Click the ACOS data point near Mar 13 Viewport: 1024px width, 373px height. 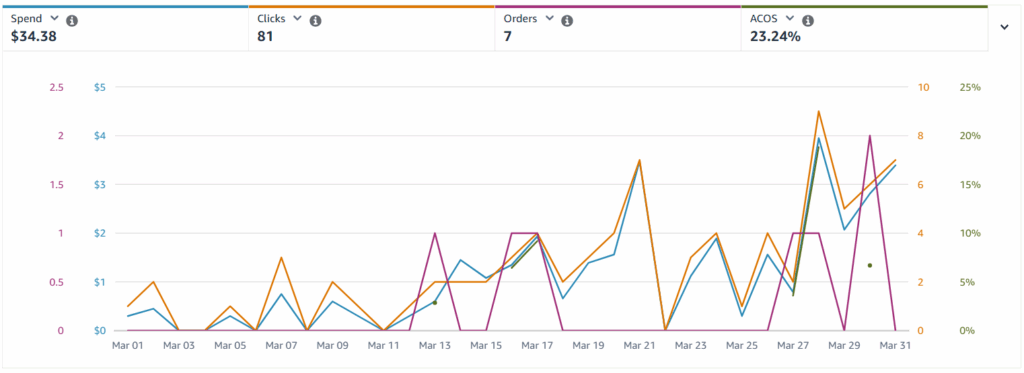click(435, 302)
